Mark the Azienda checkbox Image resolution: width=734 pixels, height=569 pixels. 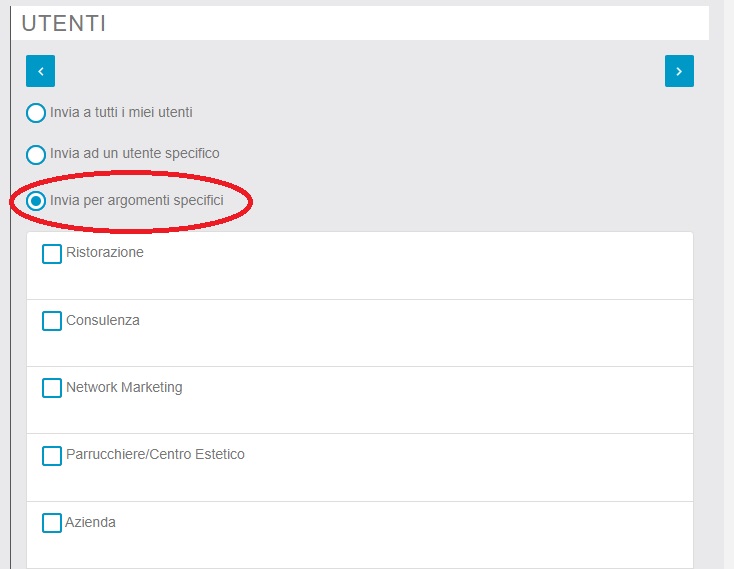[52, 523]
